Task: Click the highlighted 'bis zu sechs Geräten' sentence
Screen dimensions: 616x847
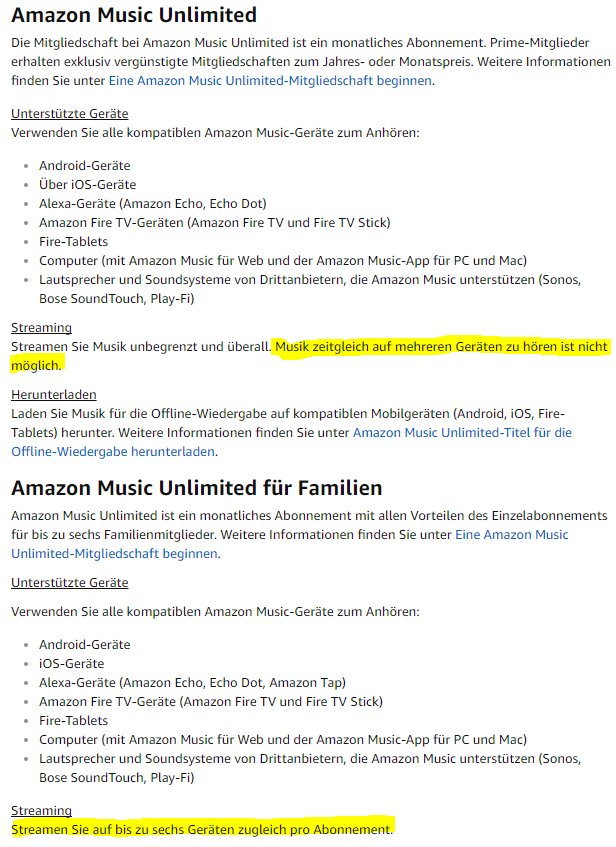Action: point(202,830)
